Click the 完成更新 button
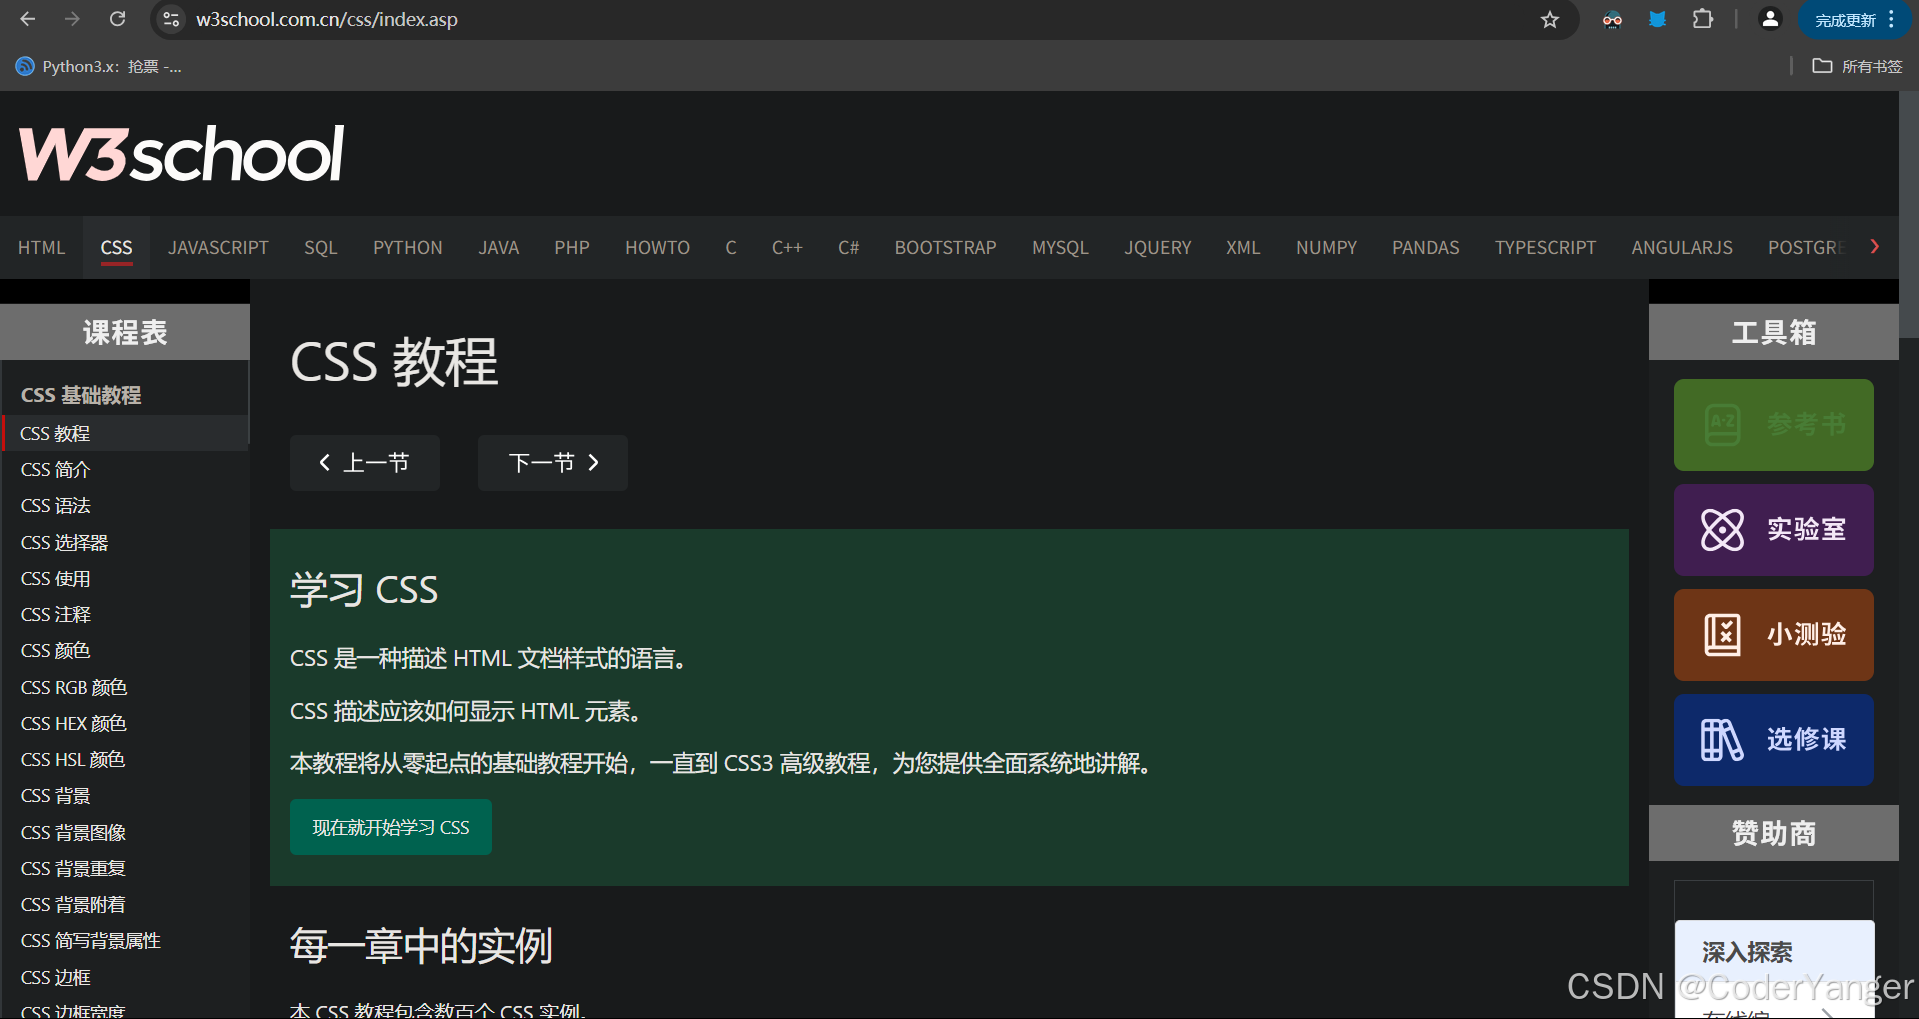The height and width of the screenshot is (1019, 1919). click(x=1845, y=20)
